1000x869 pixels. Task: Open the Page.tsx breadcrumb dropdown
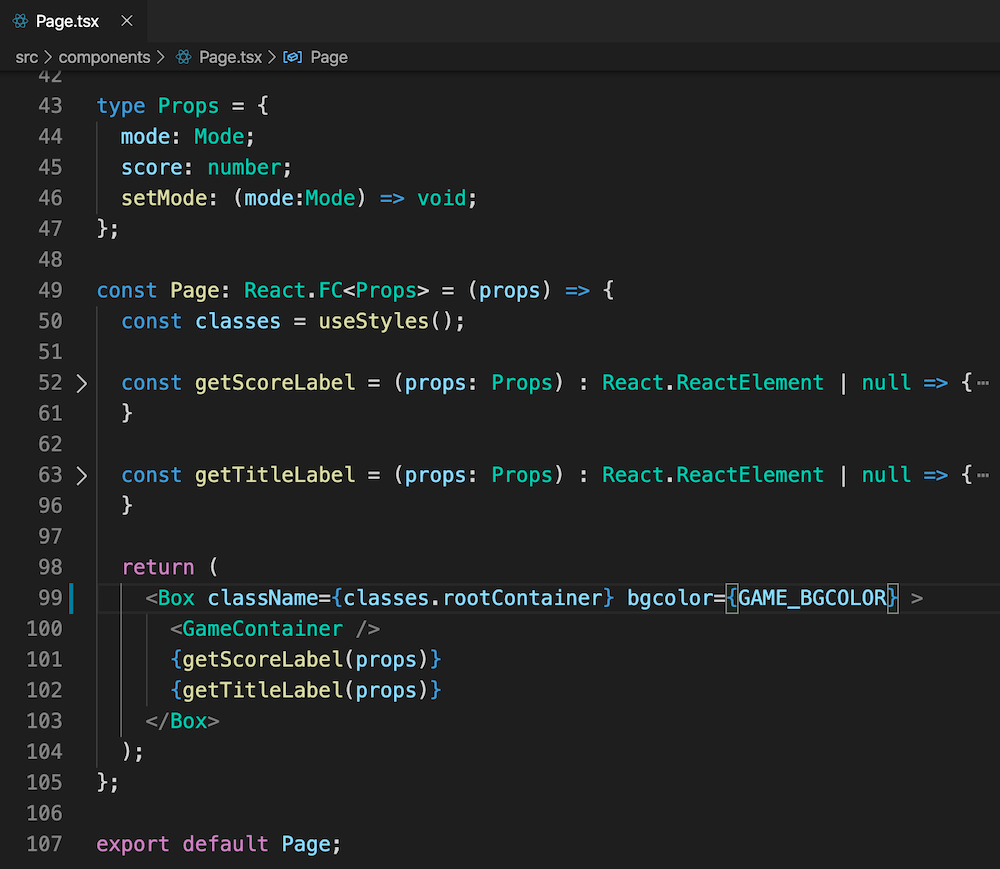click(229, 57)
